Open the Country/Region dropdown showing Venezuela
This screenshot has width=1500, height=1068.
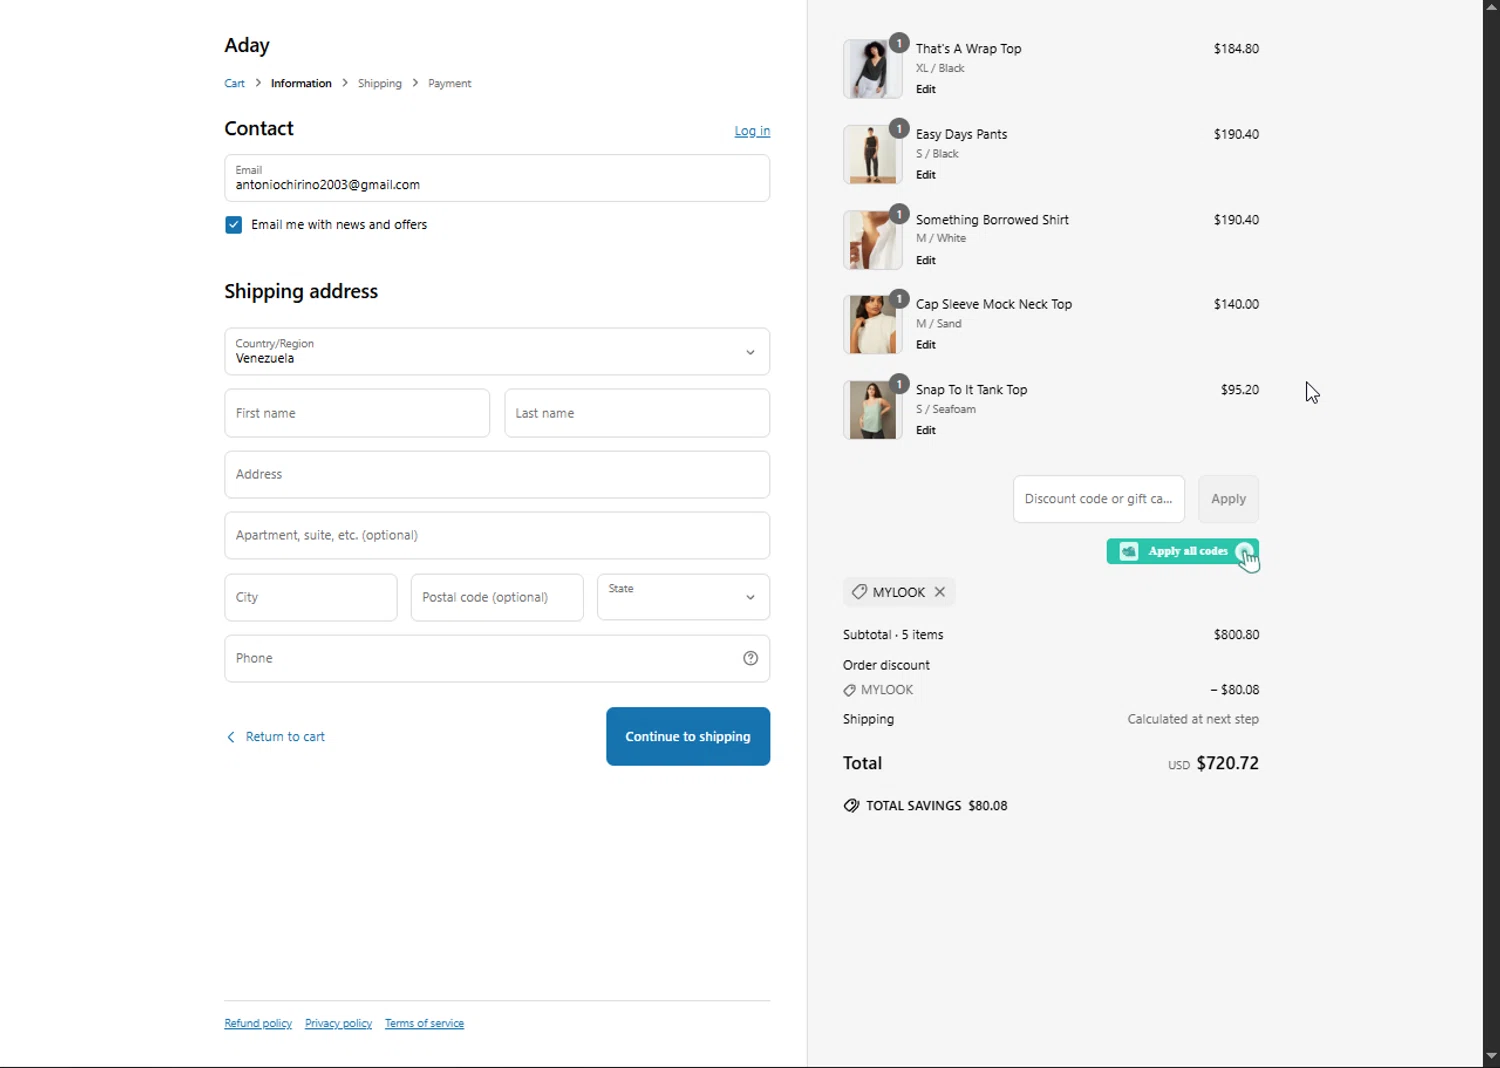tap(497, 352)
